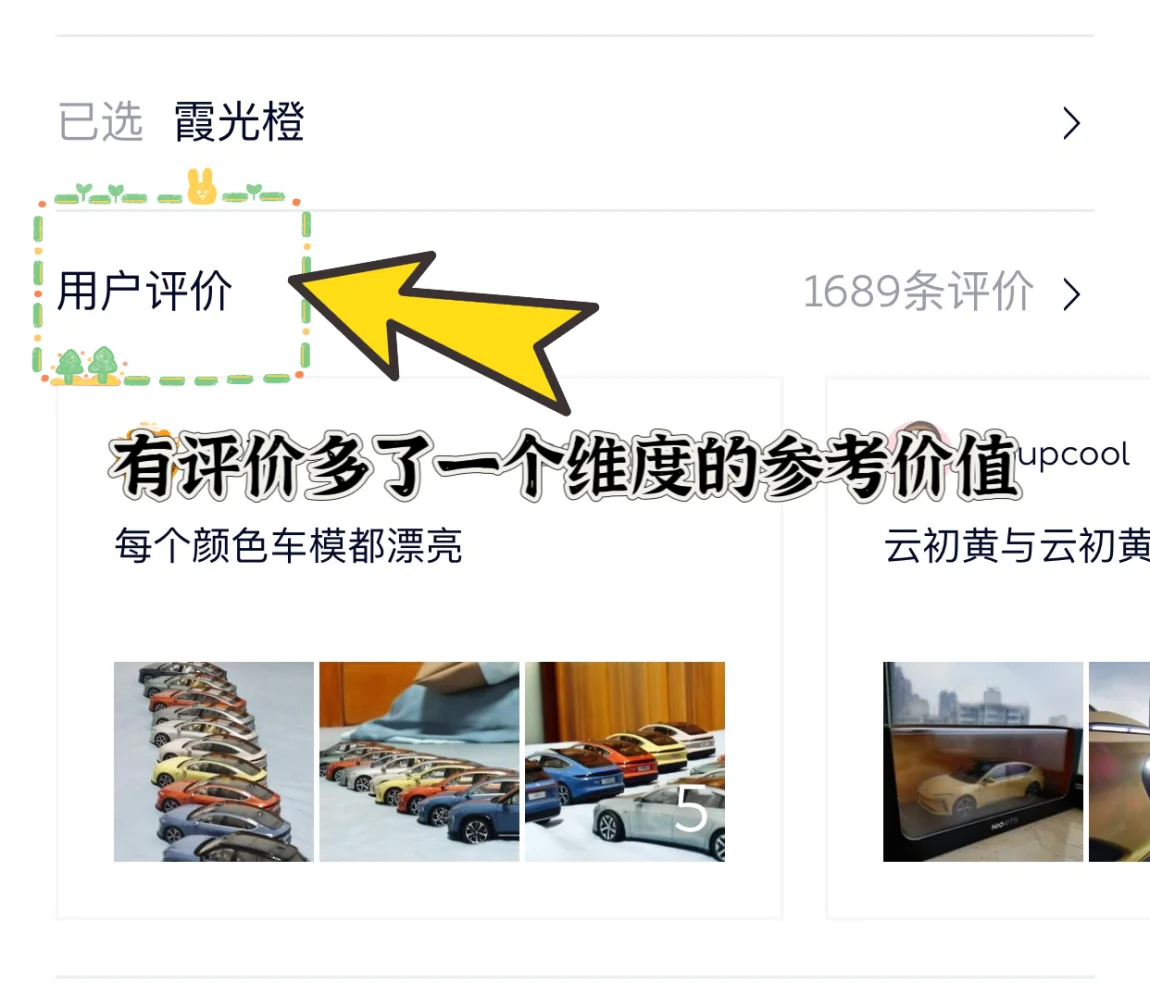
Task: Open the first review photo of lined-up car models
Action: pyautogui.click(x=213, y=761)
